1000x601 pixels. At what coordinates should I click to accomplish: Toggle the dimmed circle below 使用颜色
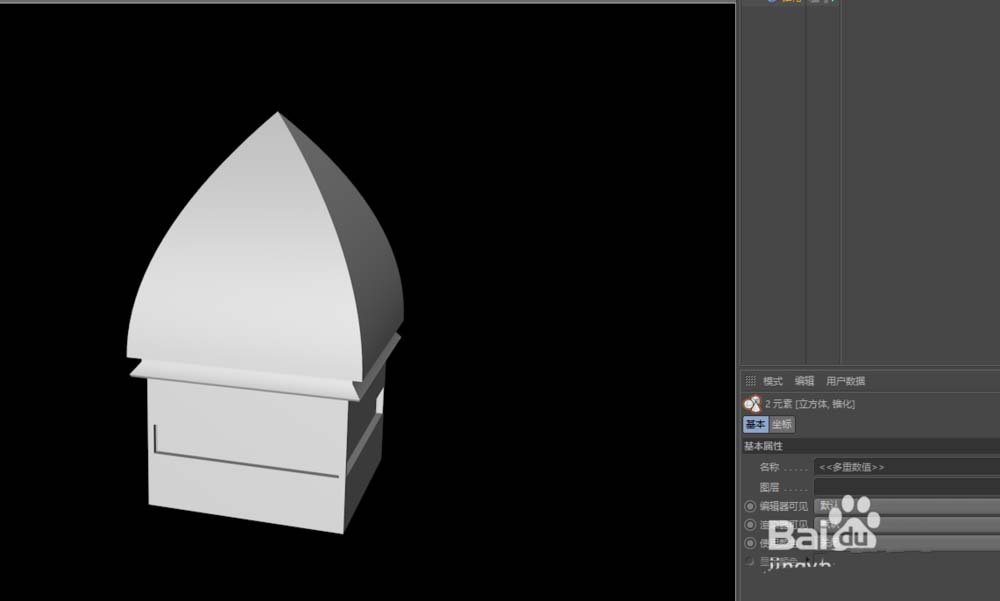(750, 561)
